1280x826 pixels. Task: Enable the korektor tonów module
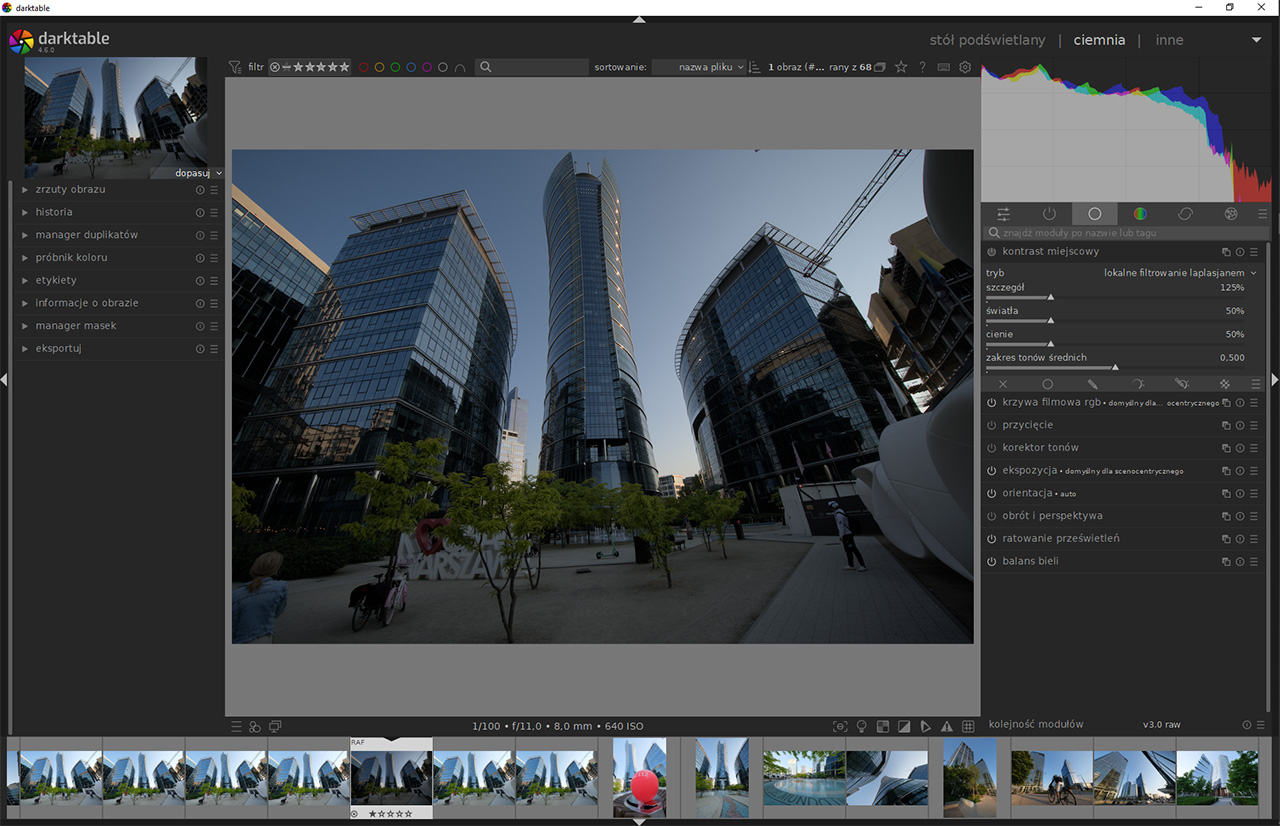point(992,448)
